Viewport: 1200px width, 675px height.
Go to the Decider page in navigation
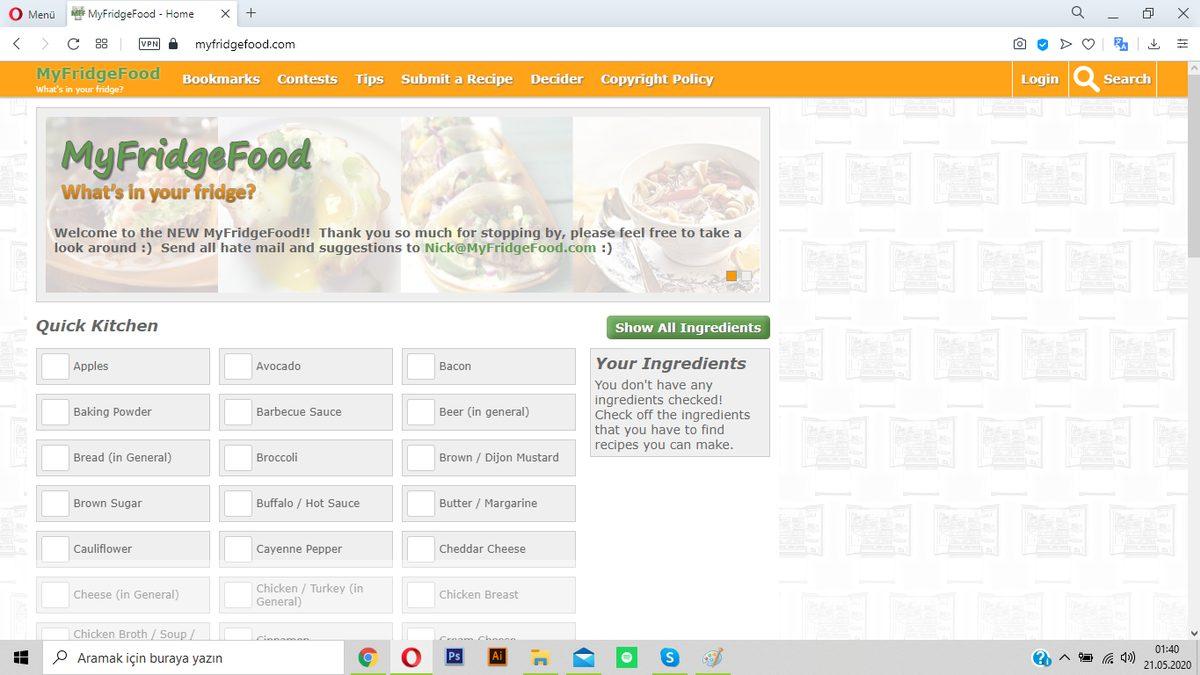556,79
